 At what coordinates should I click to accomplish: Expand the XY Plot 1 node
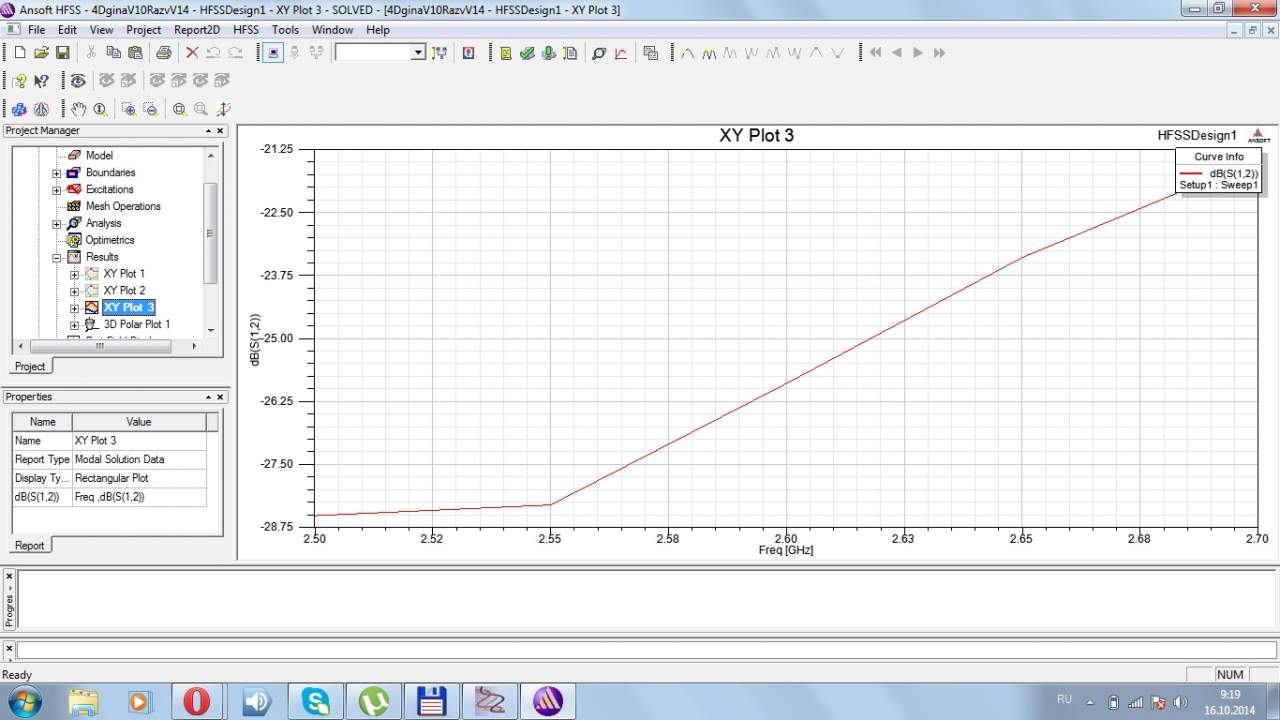74,274
